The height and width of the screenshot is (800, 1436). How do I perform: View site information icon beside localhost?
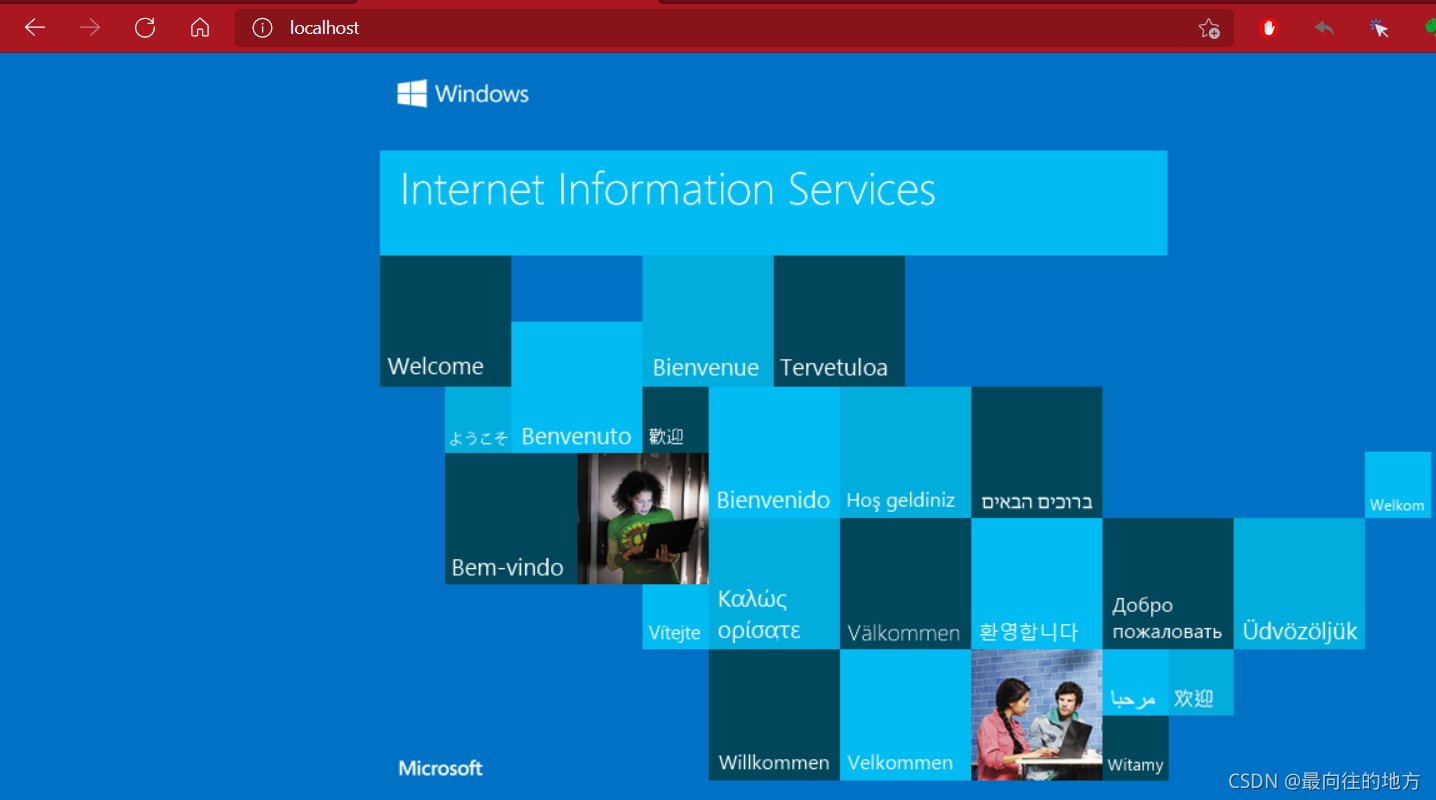[x=262, y=28]
